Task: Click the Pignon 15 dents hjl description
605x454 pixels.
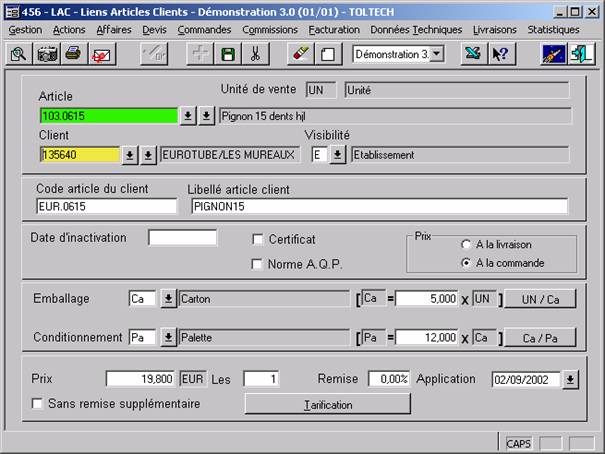Action: (395, 116)
